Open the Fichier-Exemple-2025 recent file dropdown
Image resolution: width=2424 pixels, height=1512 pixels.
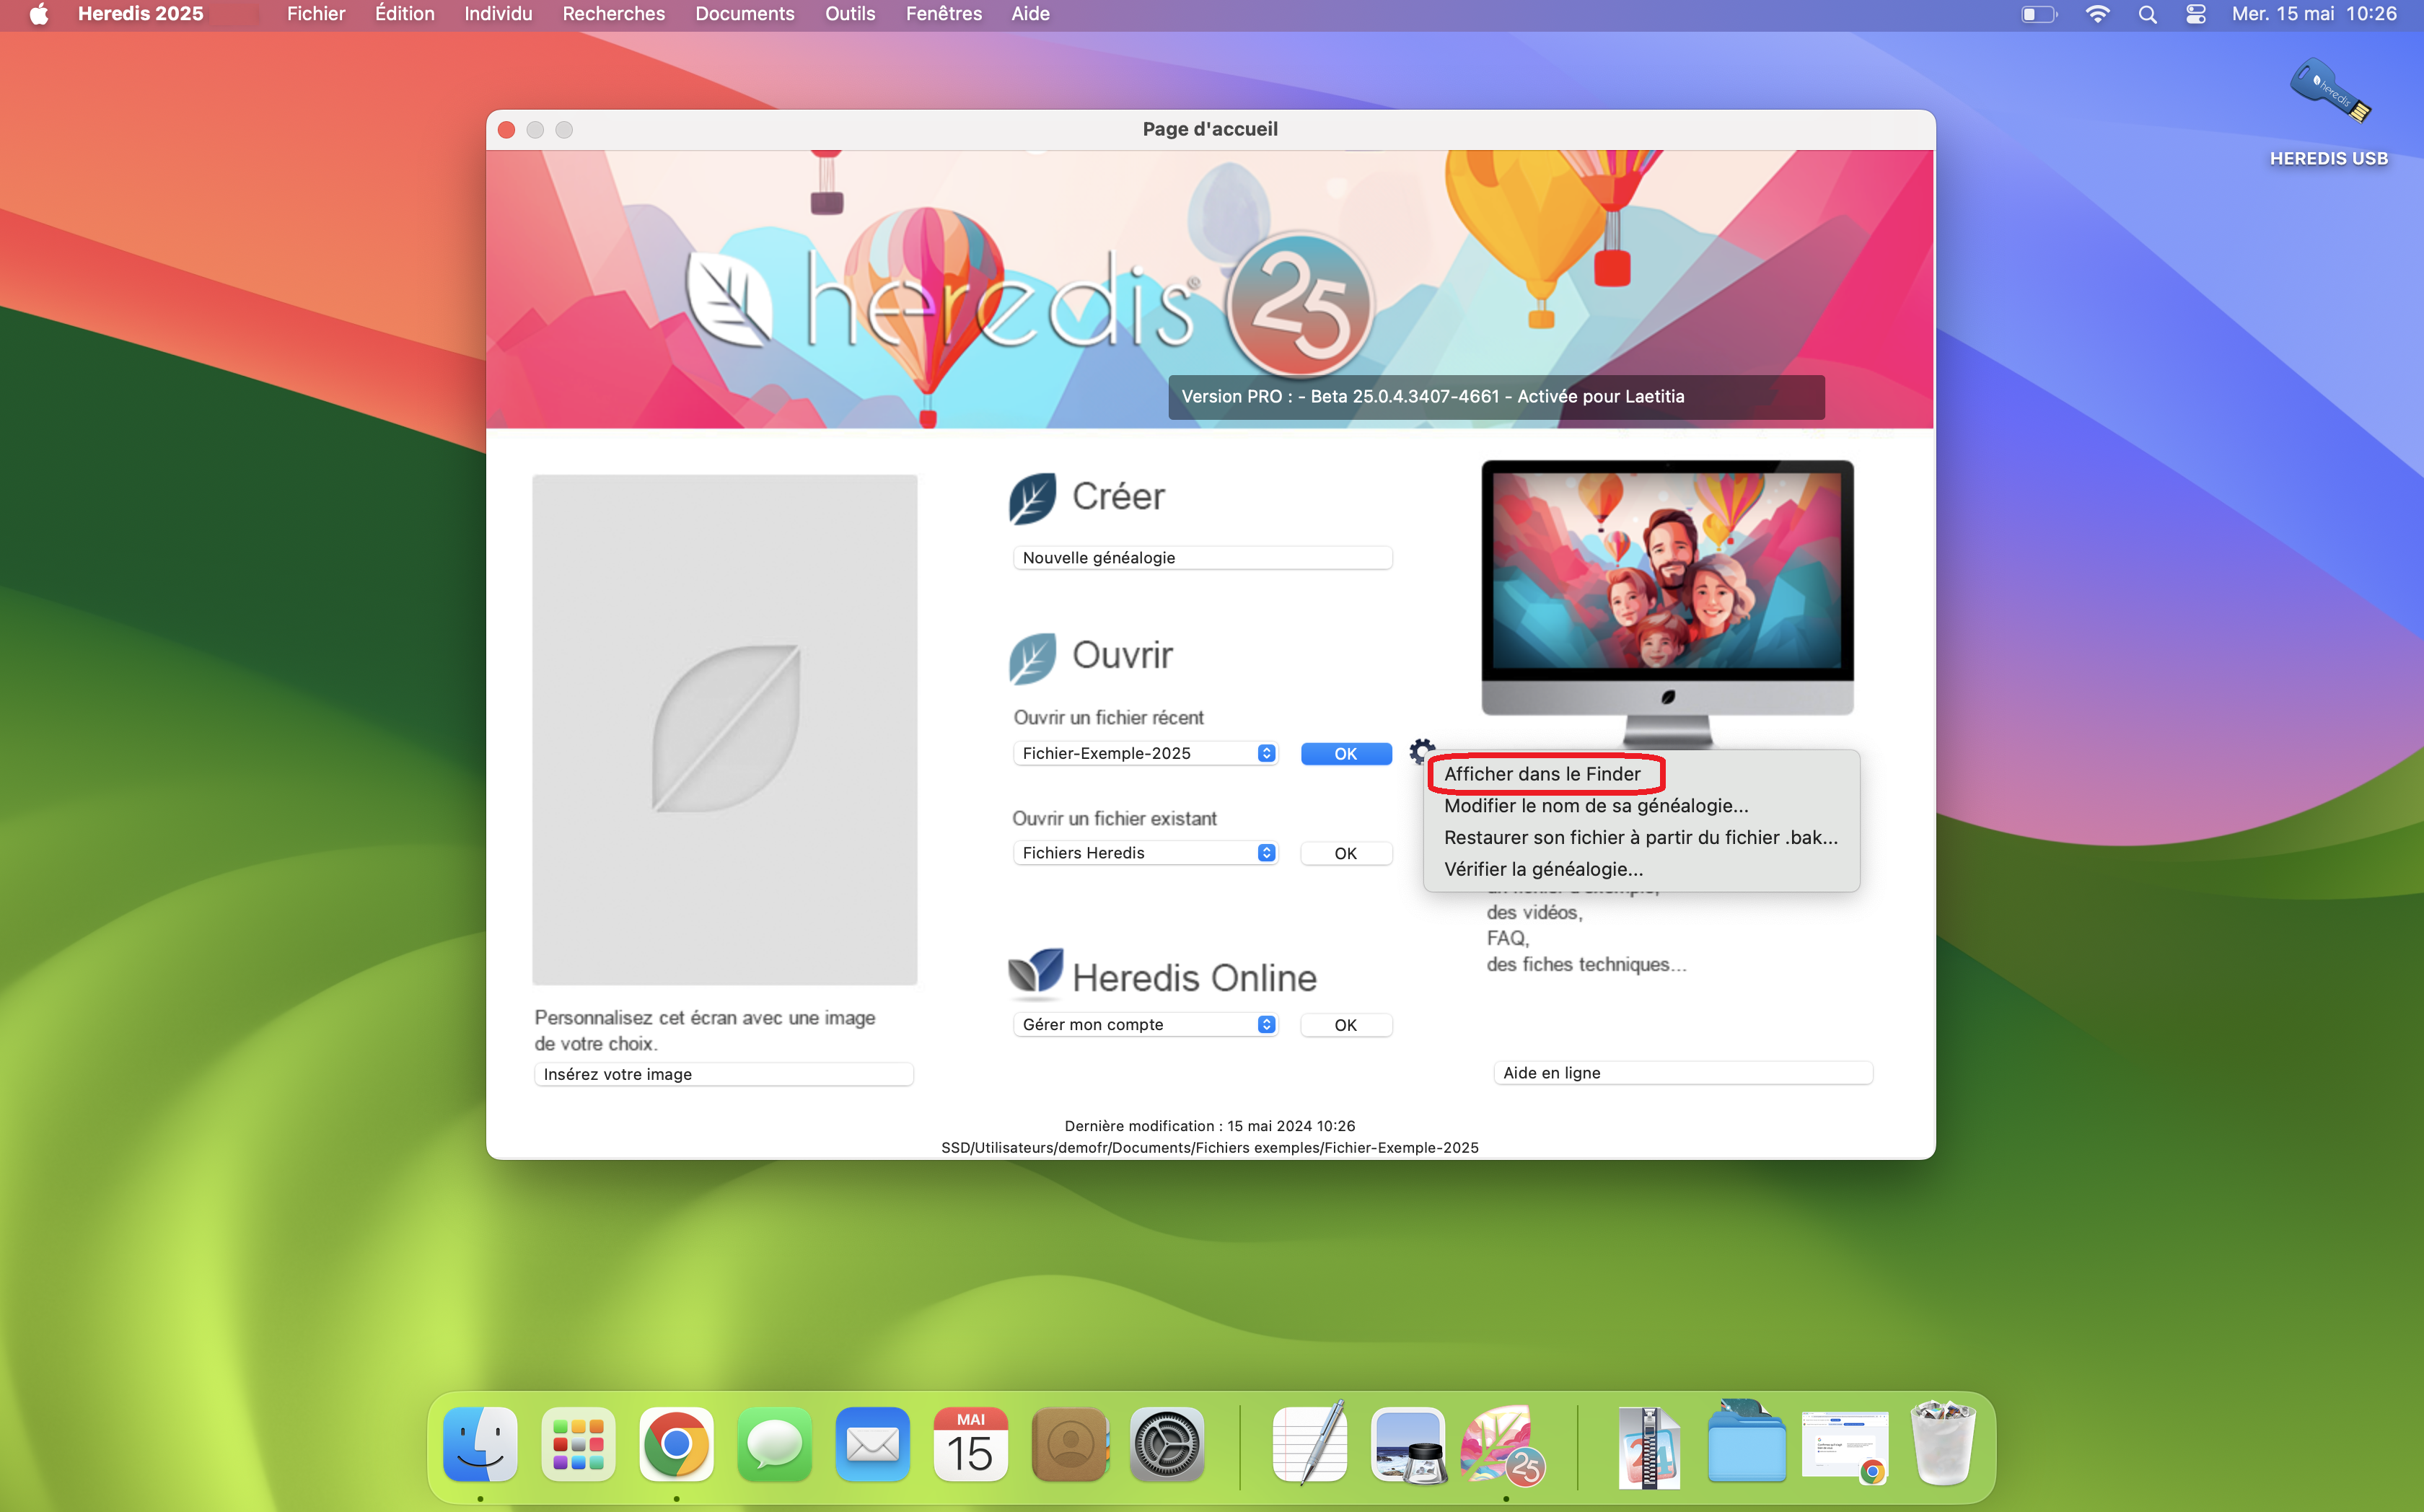[x=1145, y=753]
